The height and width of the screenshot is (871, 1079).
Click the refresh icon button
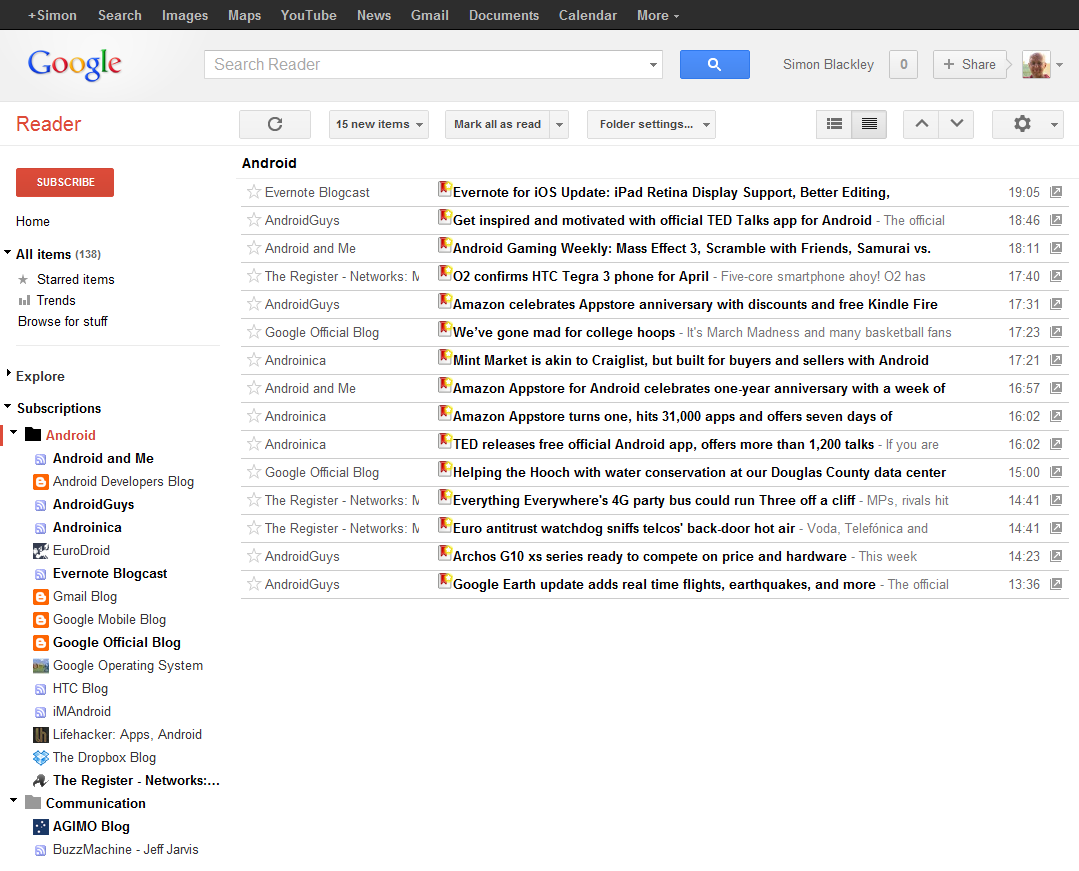tap(275, 125)
